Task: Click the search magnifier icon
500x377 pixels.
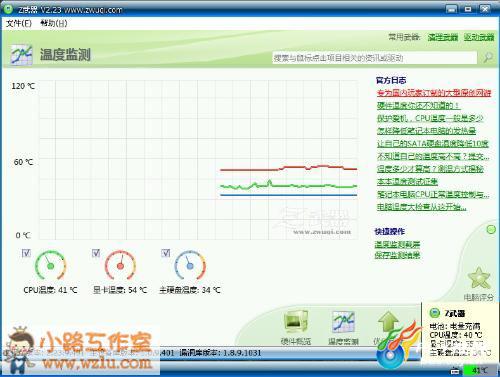Action: click(x=488, y=57)
